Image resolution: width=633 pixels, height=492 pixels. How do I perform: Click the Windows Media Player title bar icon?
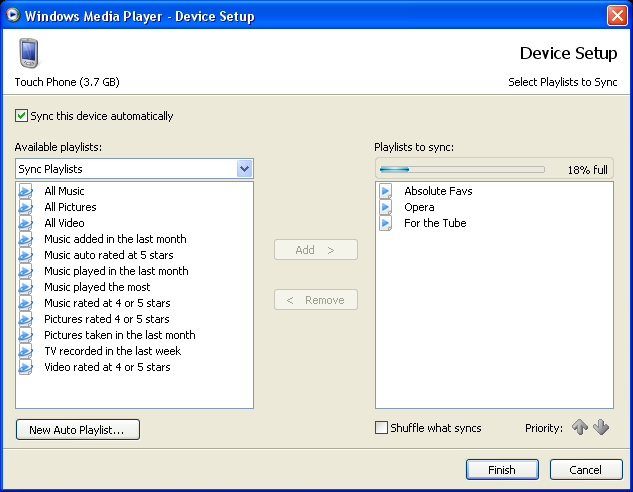[x=13, y=15]
